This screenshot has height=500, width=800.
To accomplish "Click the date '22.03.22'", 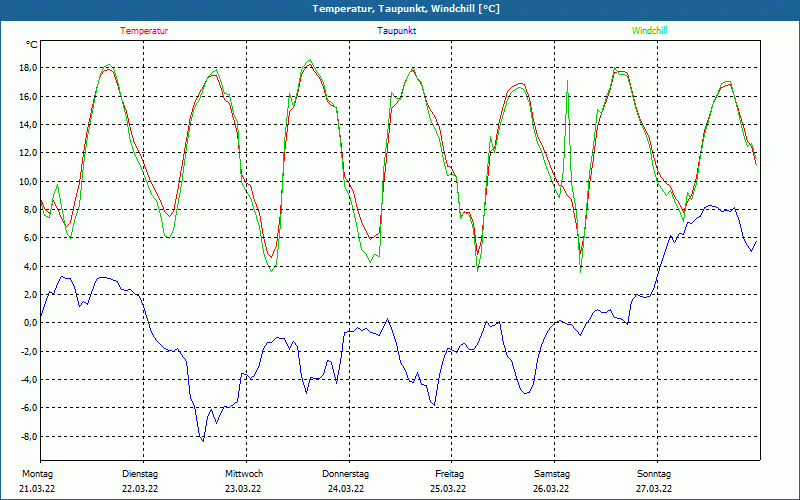I will [x=140, y=488].
